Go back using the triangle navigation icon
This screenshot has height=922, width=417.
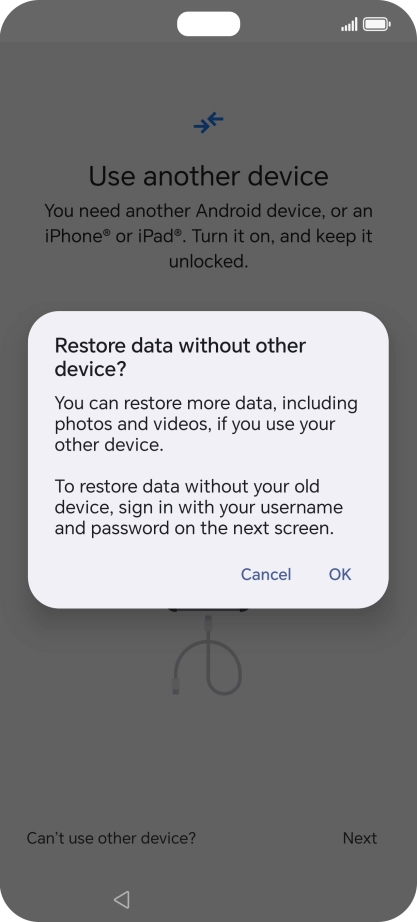pyautogui.click(x=121, y=899)
